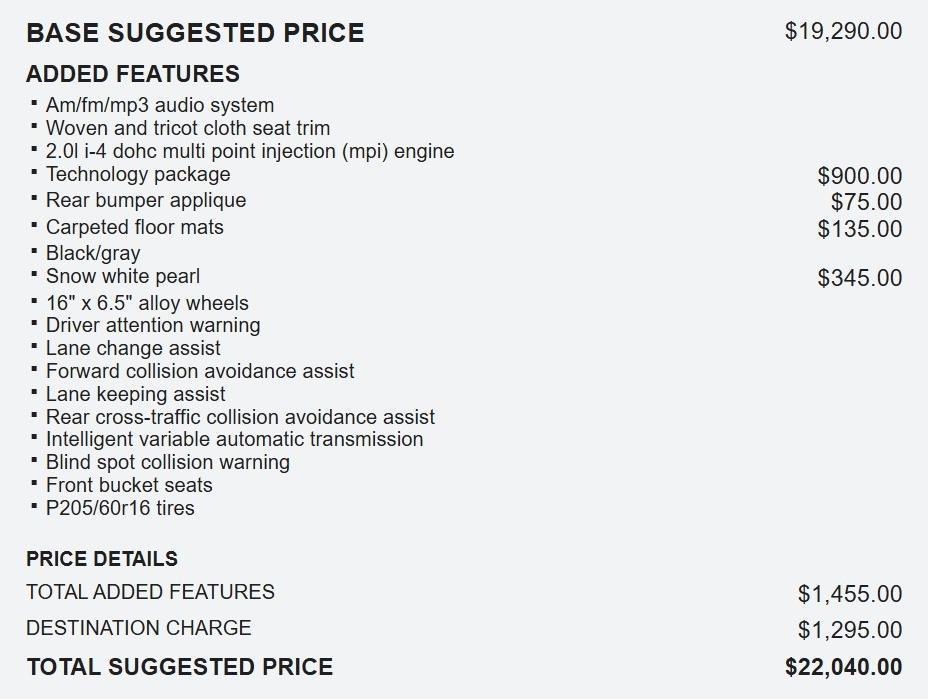Select the $19,290.00 base price amount
The image size is (928, 699).
click(x=843, y=31)
